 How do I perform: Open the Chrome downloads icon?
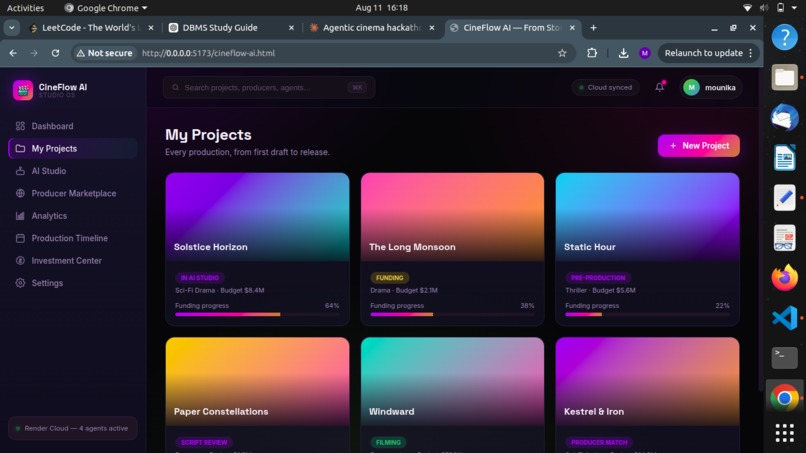coord(623,53)
